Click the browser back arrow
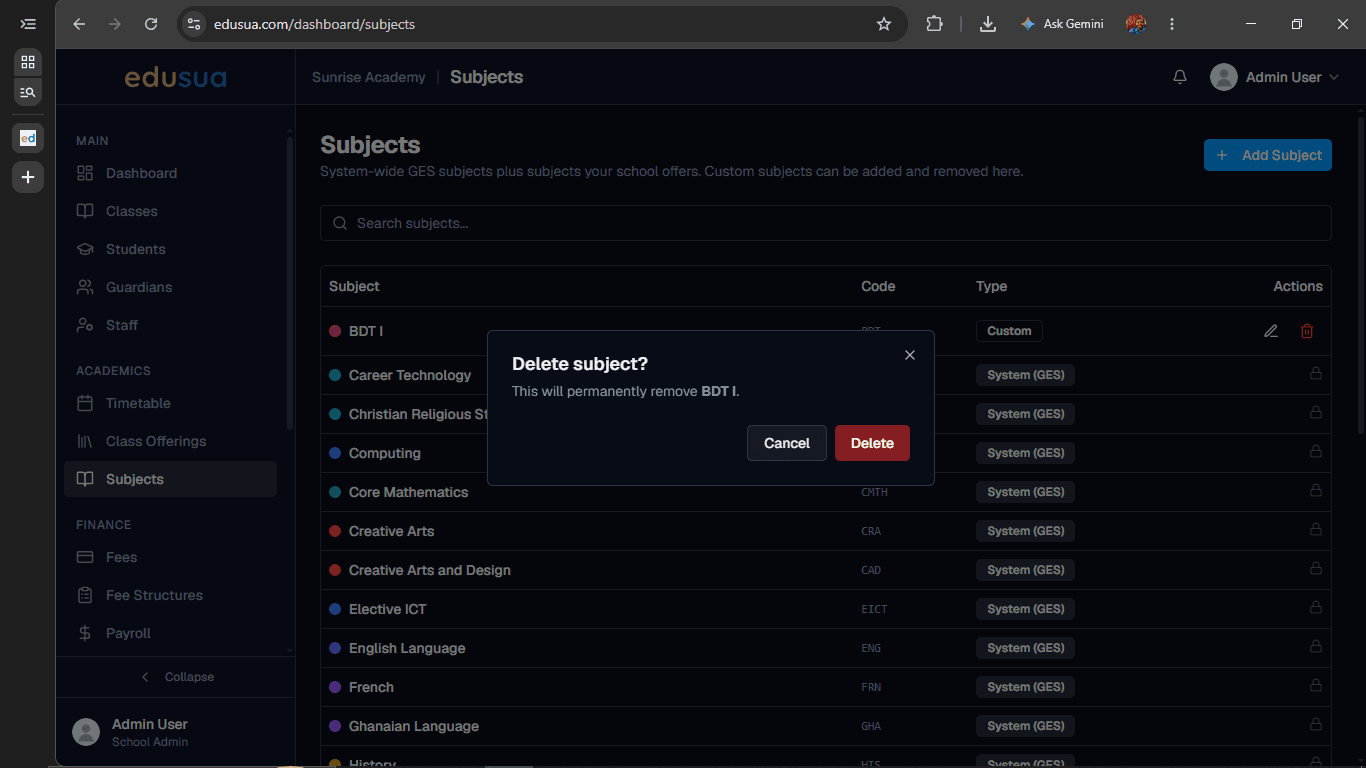1366x768 pixels. point(79,24)
